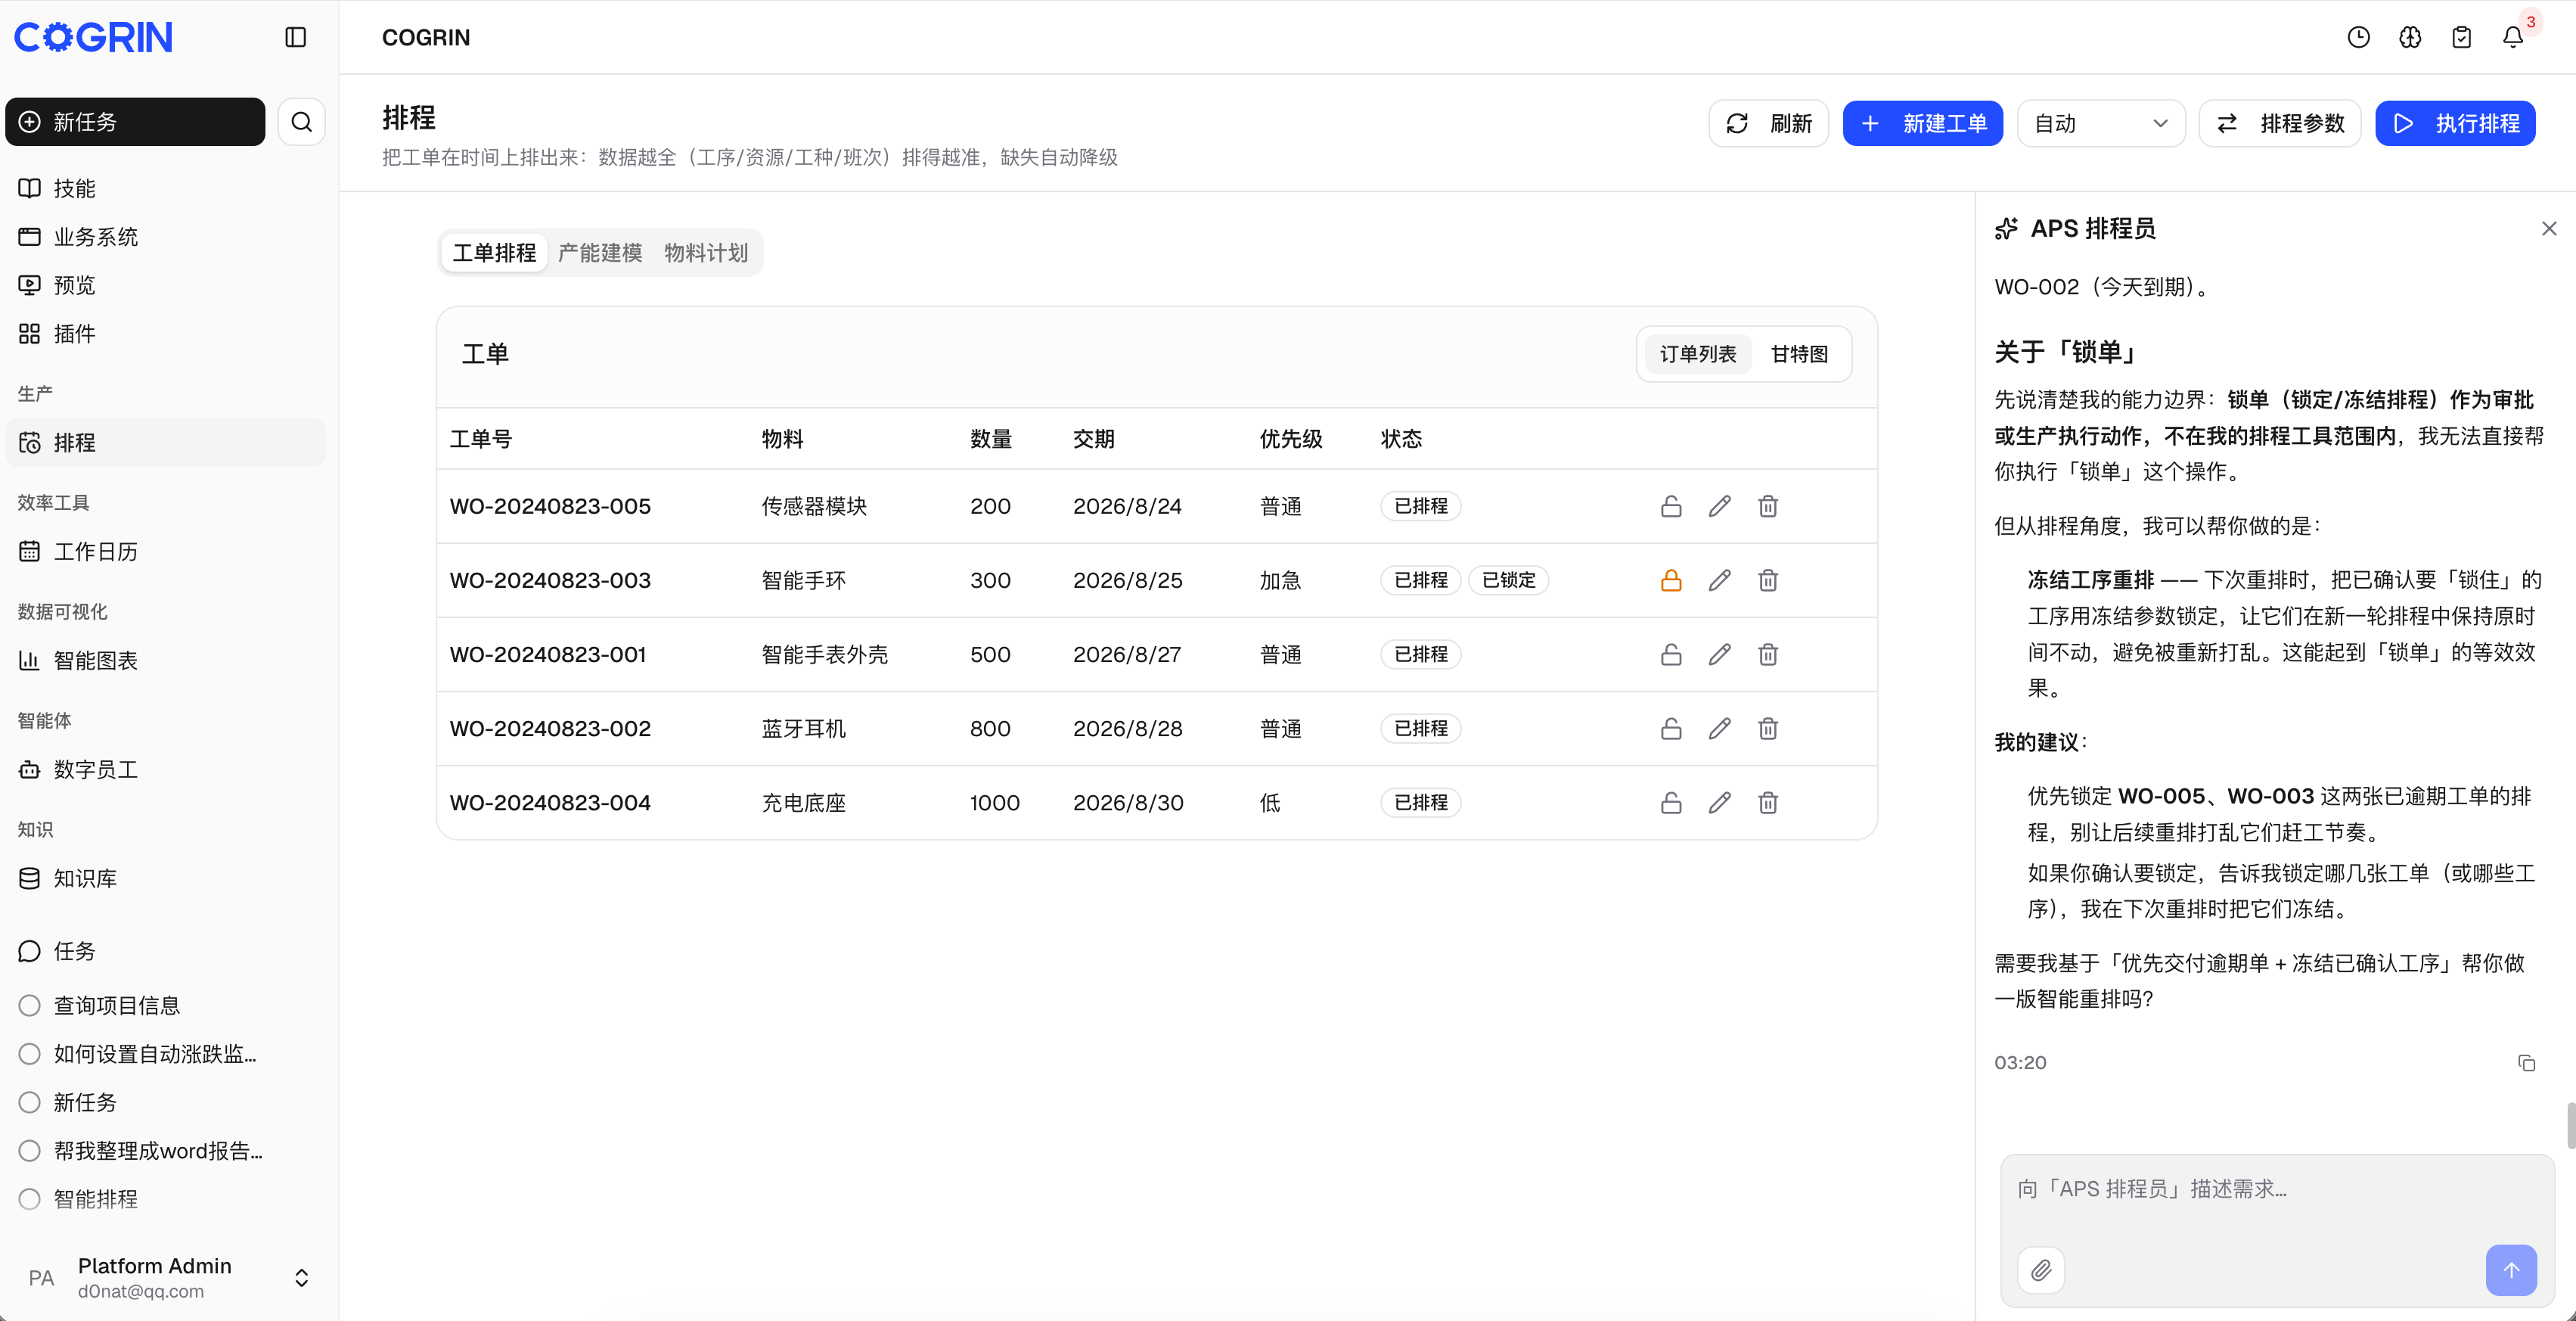Click the 向「APS 排程员」描述需求 input field

[x=2277, y=1190]
